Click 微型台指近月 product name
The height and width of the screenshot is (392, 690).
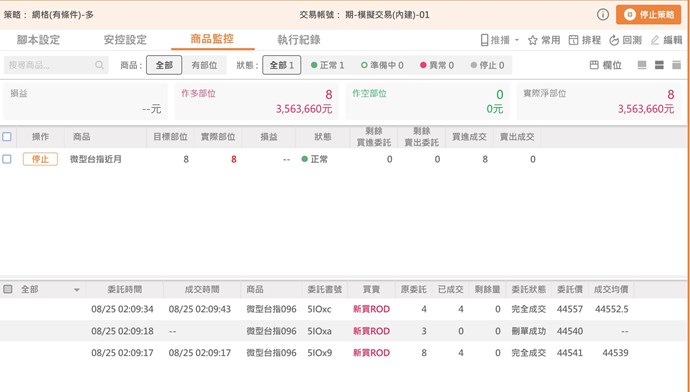(95, 159)
